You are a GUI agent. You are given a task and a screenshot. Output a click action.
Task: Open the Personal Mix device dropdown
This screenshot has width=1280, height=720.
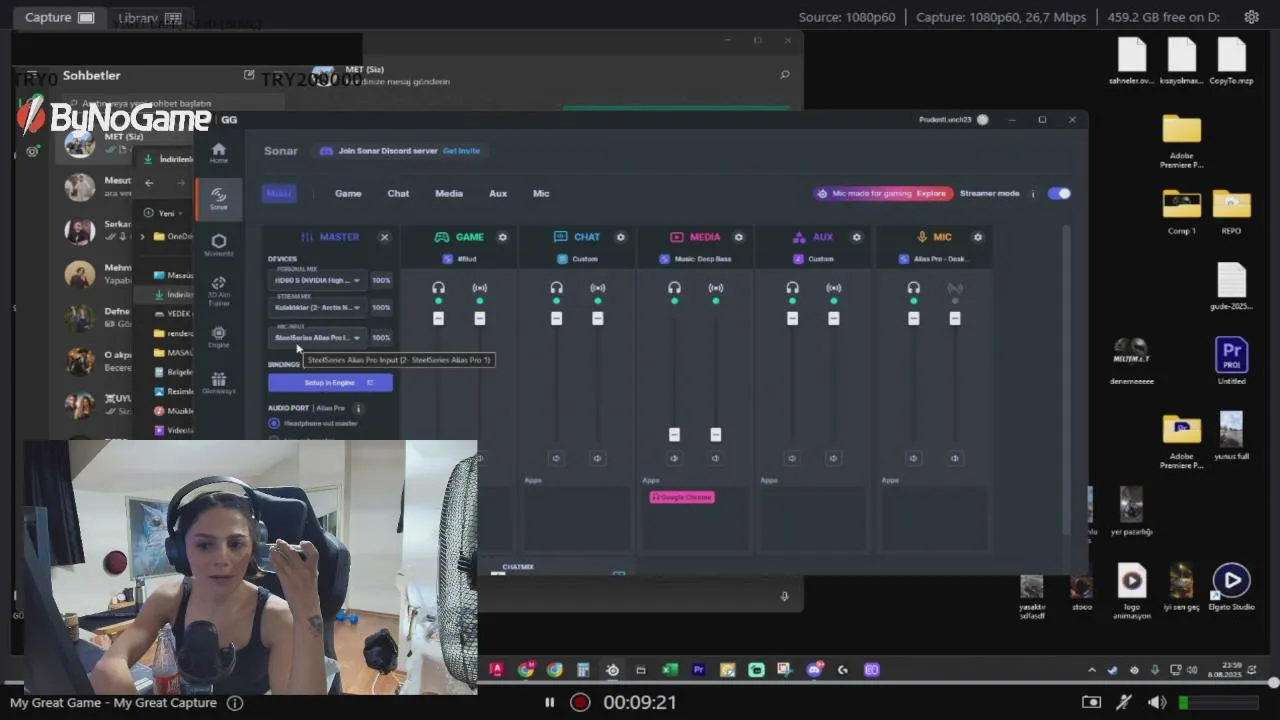318,281
